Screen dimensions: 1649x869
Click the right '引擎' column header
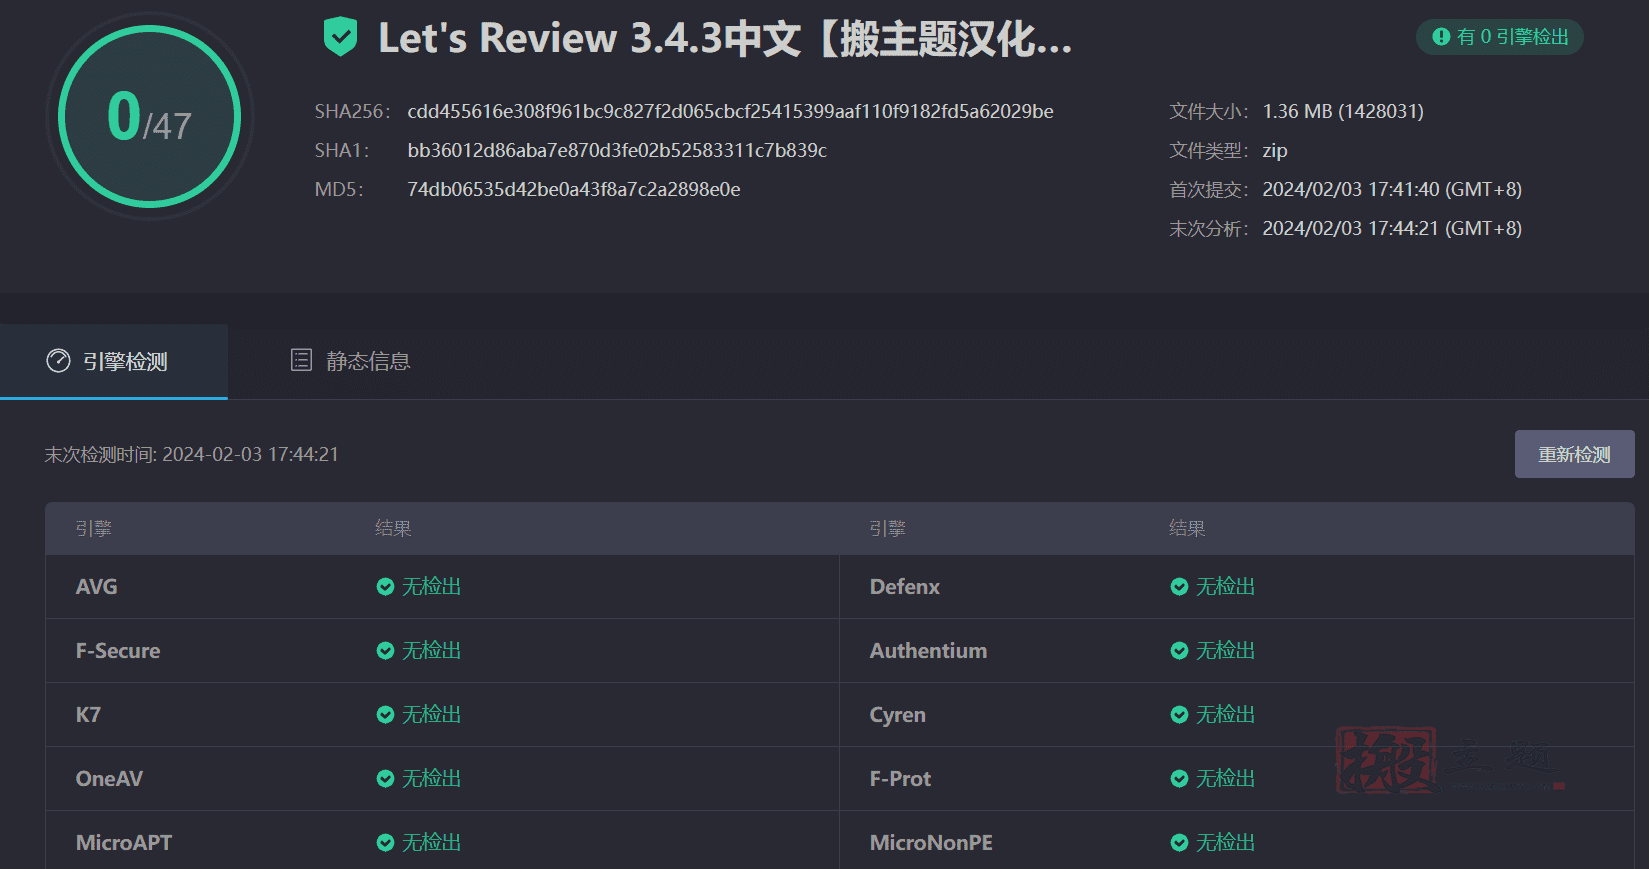[887, 528]
